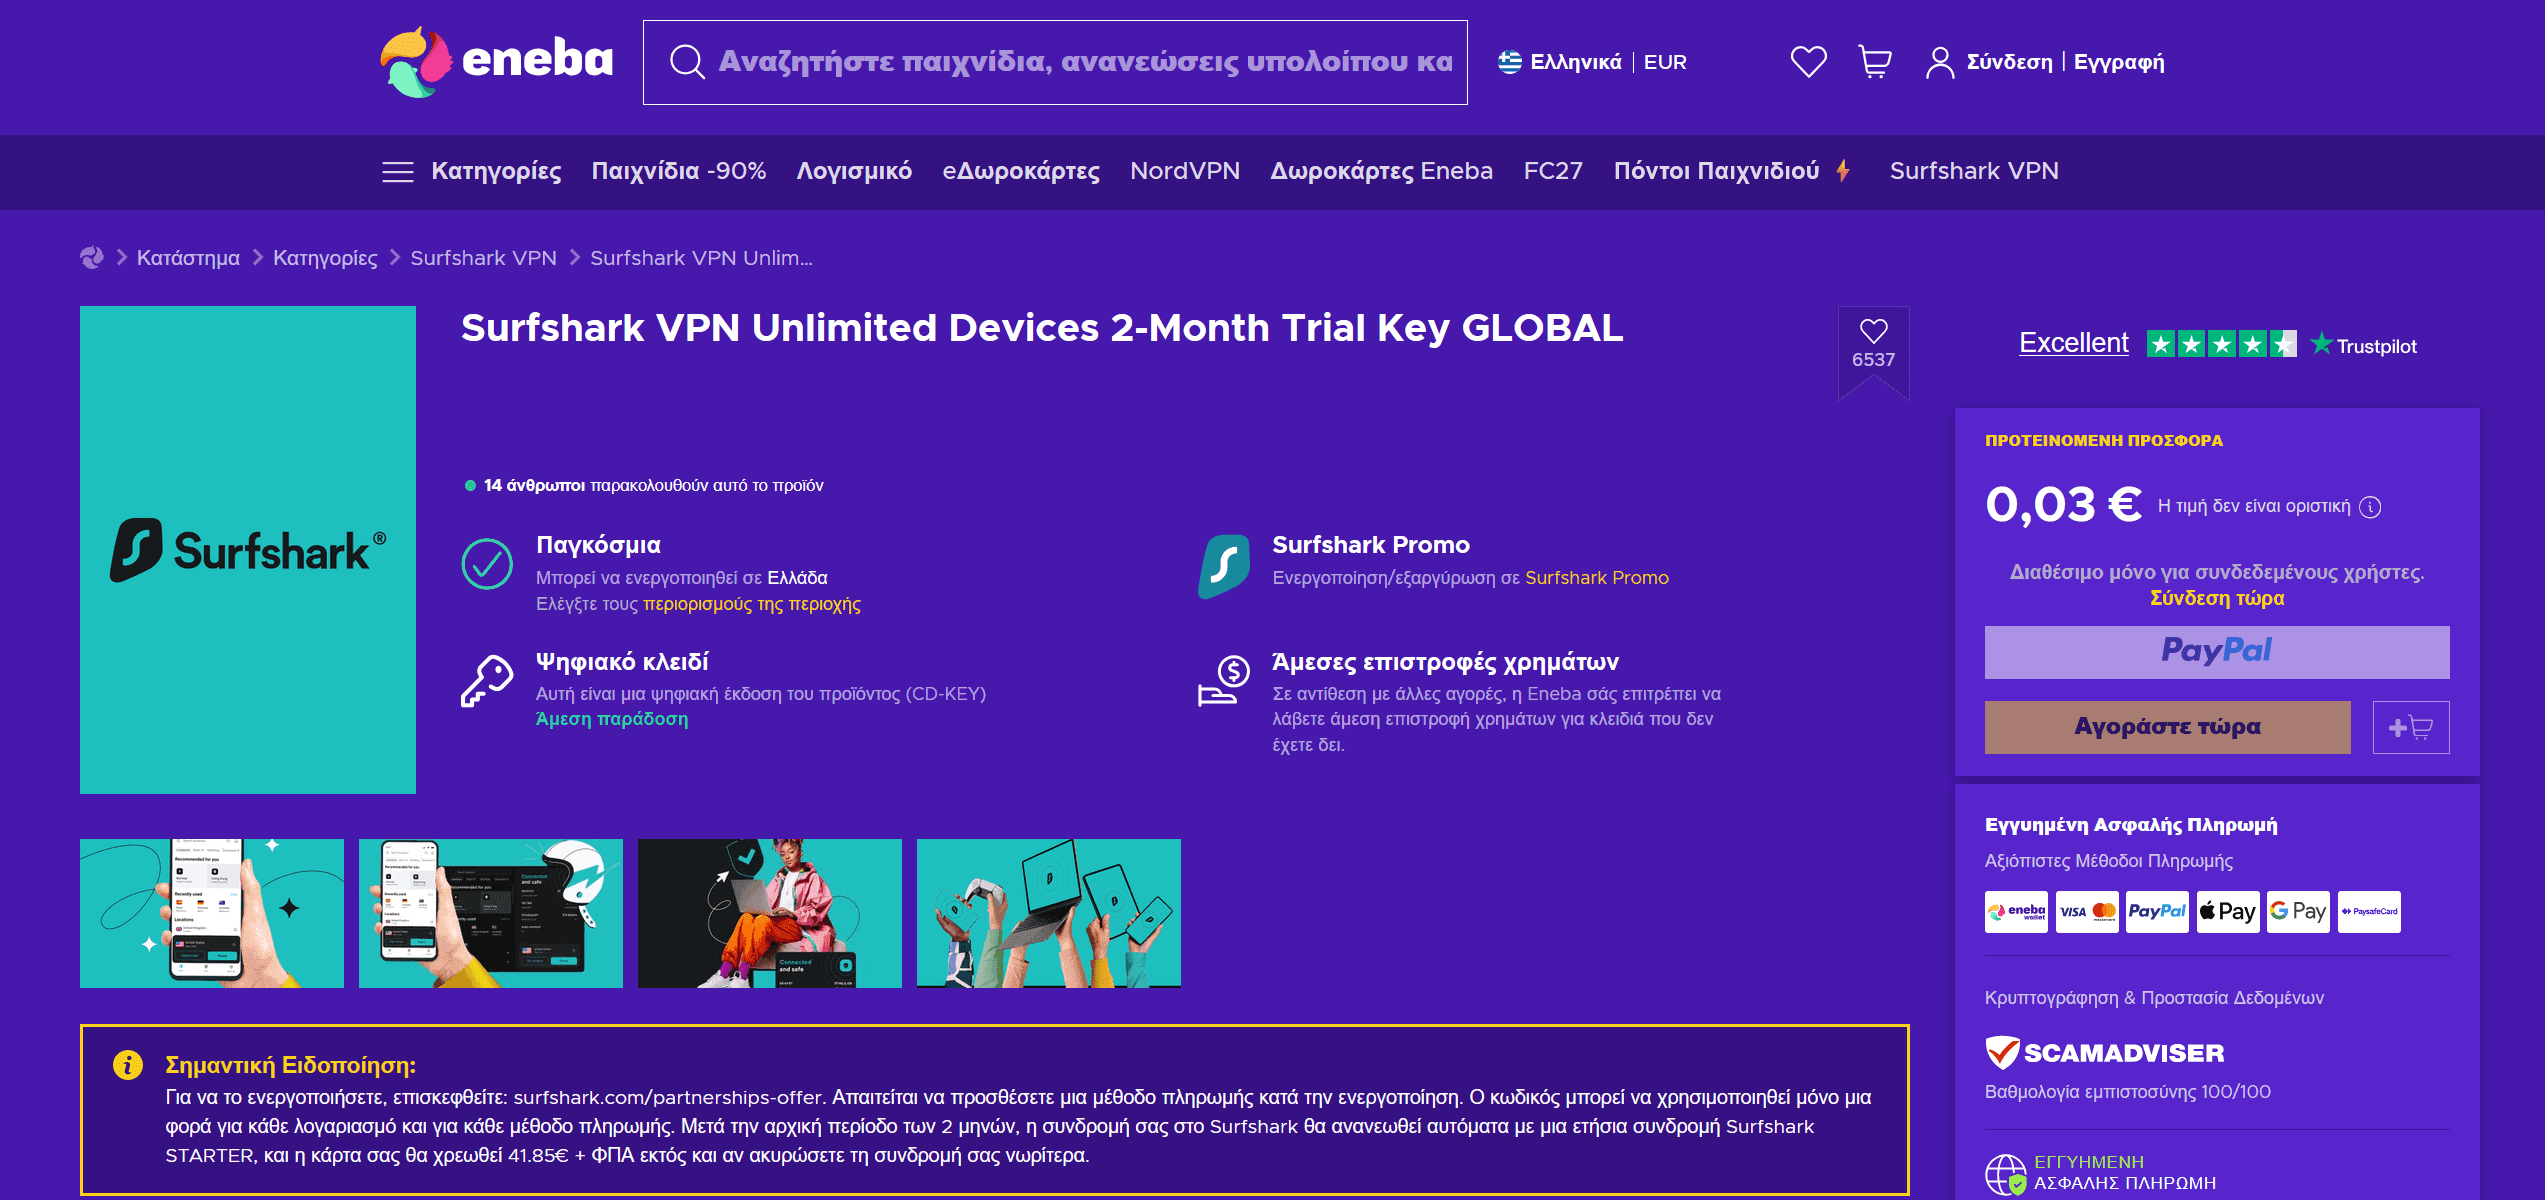Screen dimensions: 2545x1200
Task: Add to cart with plus-cart button
Action: pos(2411,727)
